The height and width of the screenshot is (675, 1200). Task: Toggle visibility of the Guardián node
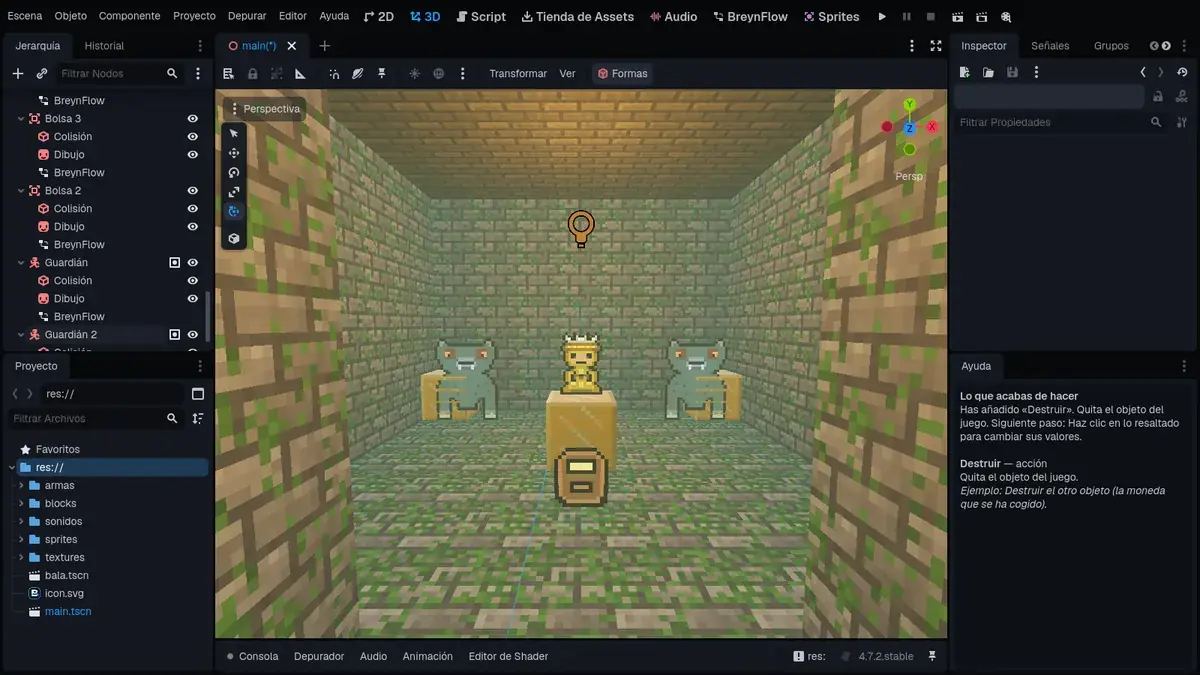point(193,263)
